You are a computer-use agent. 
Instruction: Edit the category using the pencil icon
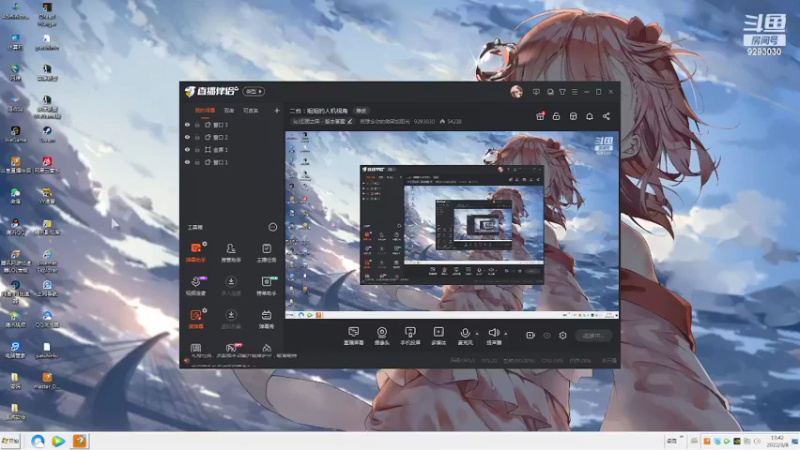349,121
